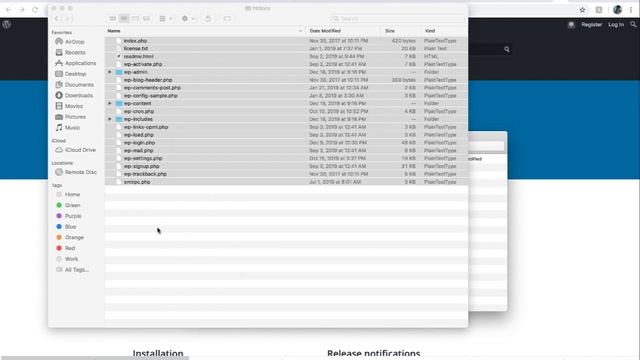Sort files by Date Modified column

[x=343, y=31]
